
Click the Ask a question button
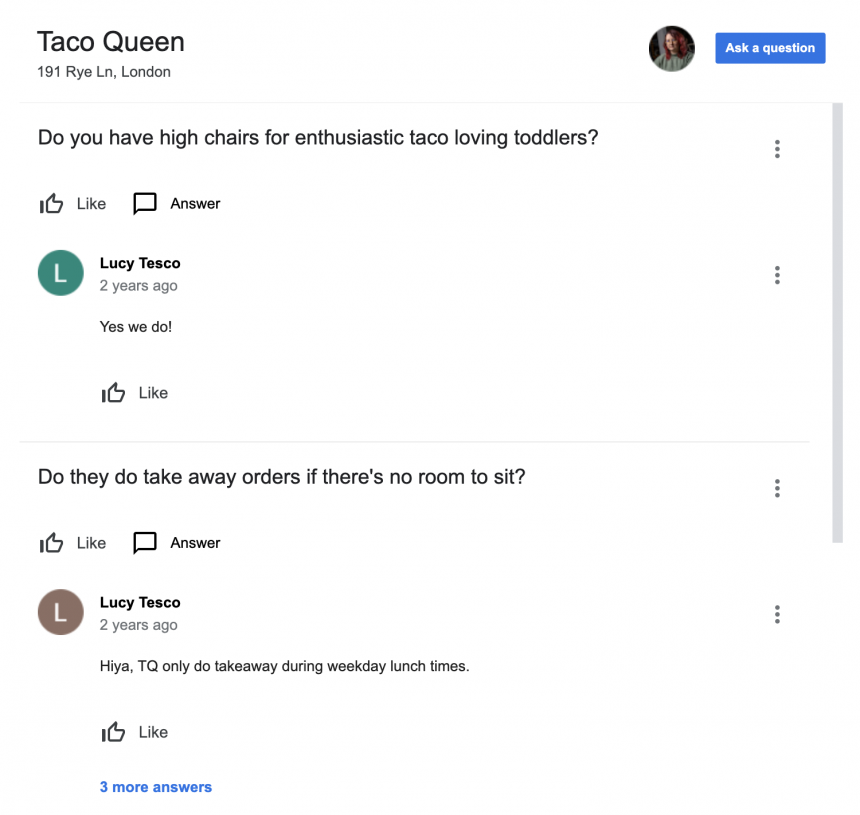click(x=770, y=47)
